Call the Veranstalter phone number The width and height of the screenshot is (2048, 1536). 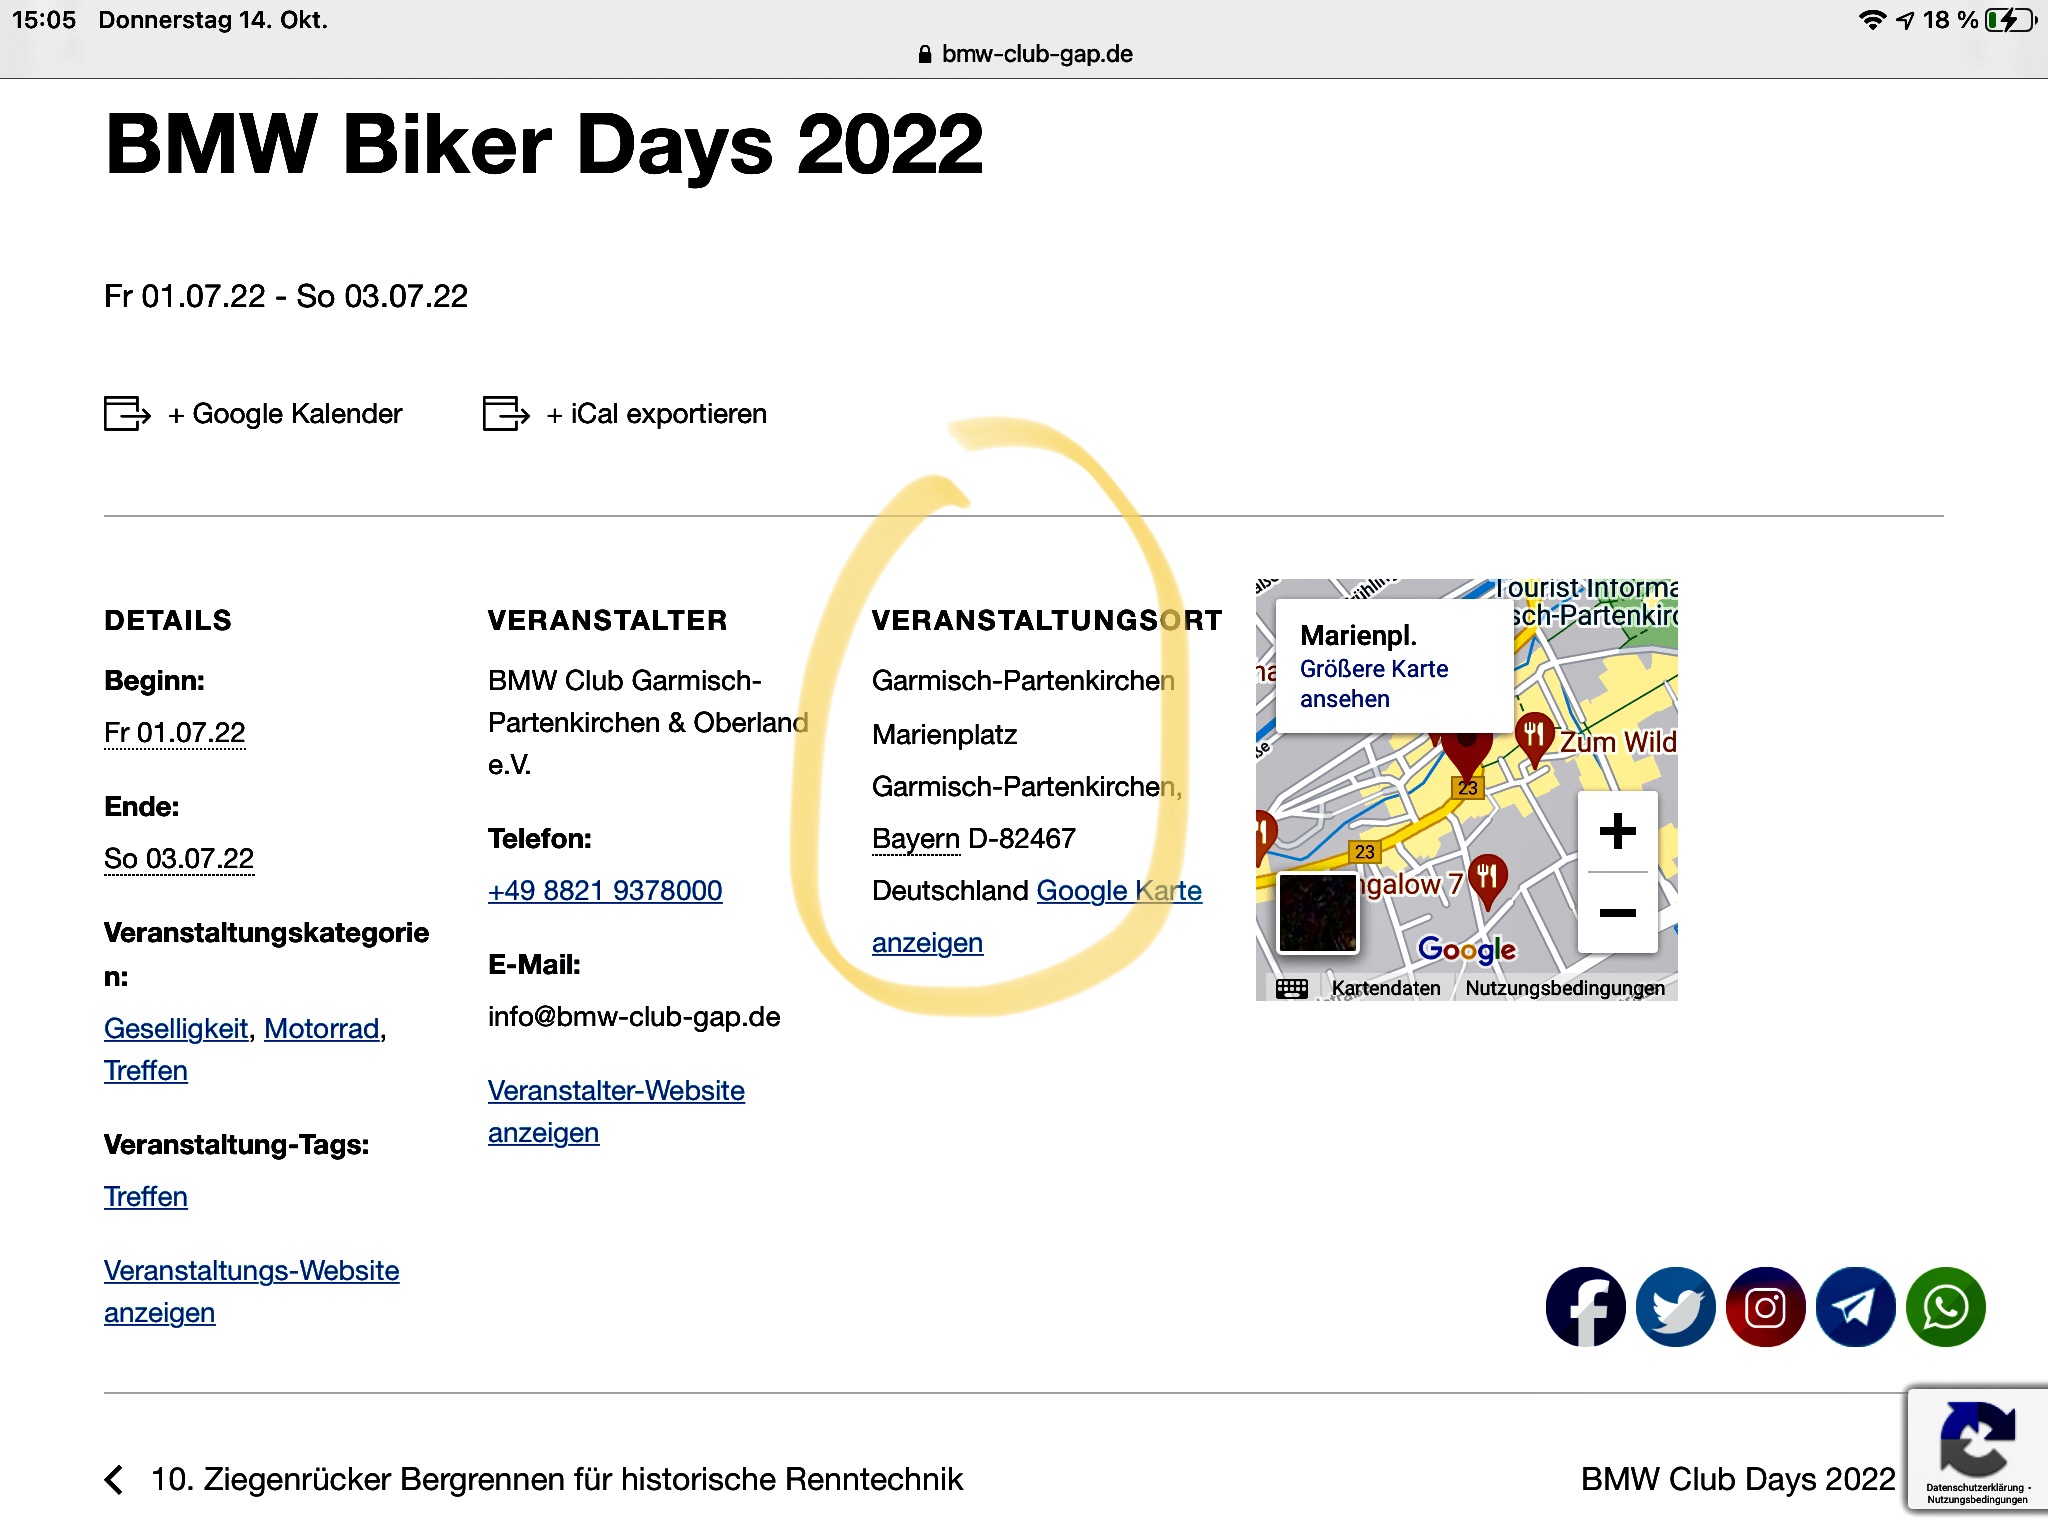point(605,890)
